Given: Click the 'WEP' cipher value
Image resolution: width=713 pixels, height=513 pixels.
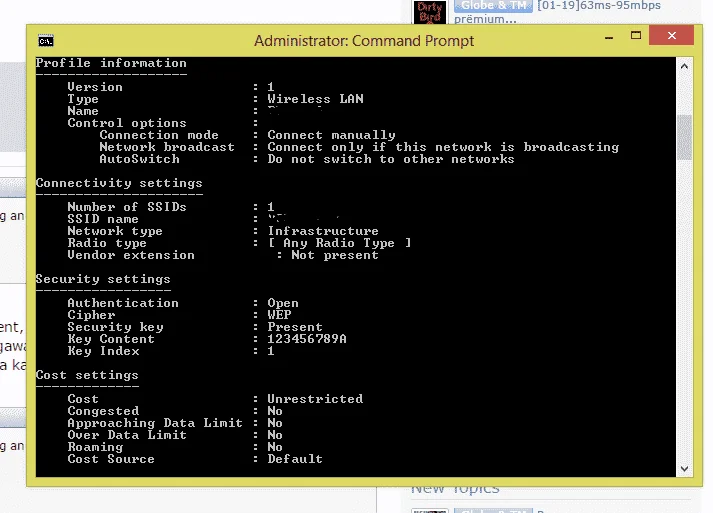Looking at the screenshot, I should (279, 315).
